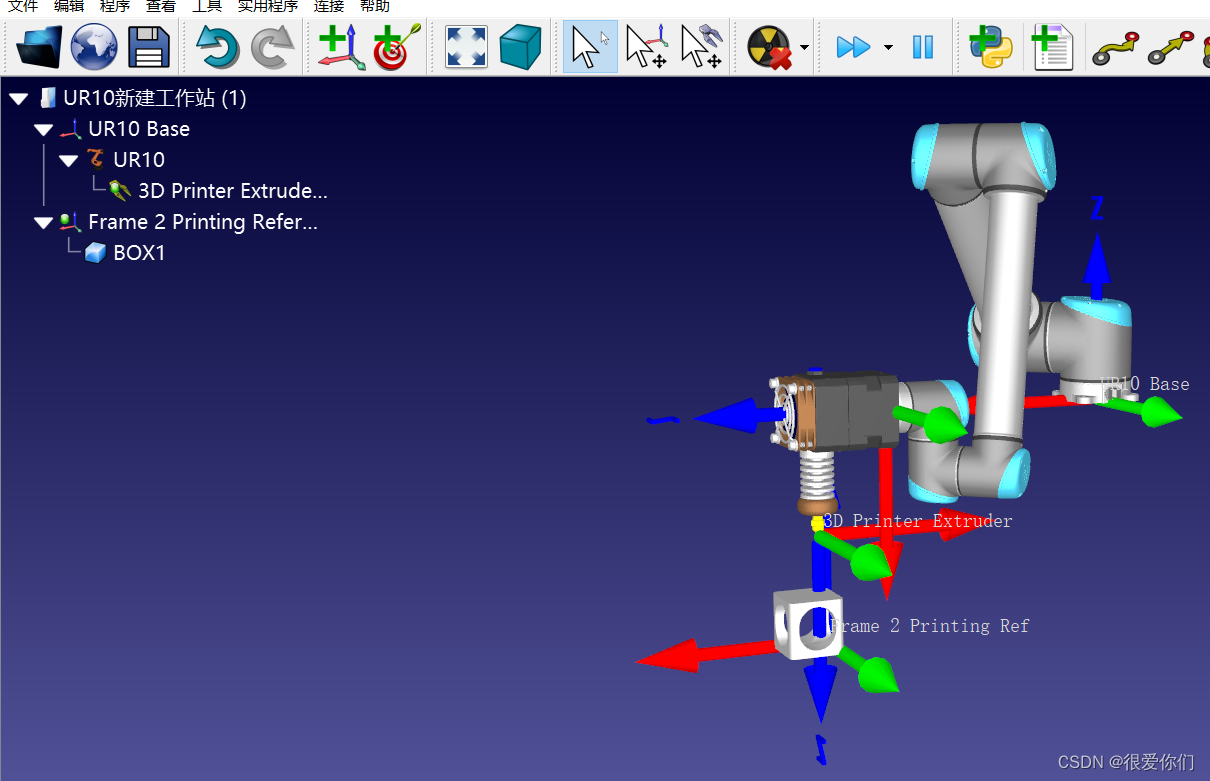Undo the last action

218,46
